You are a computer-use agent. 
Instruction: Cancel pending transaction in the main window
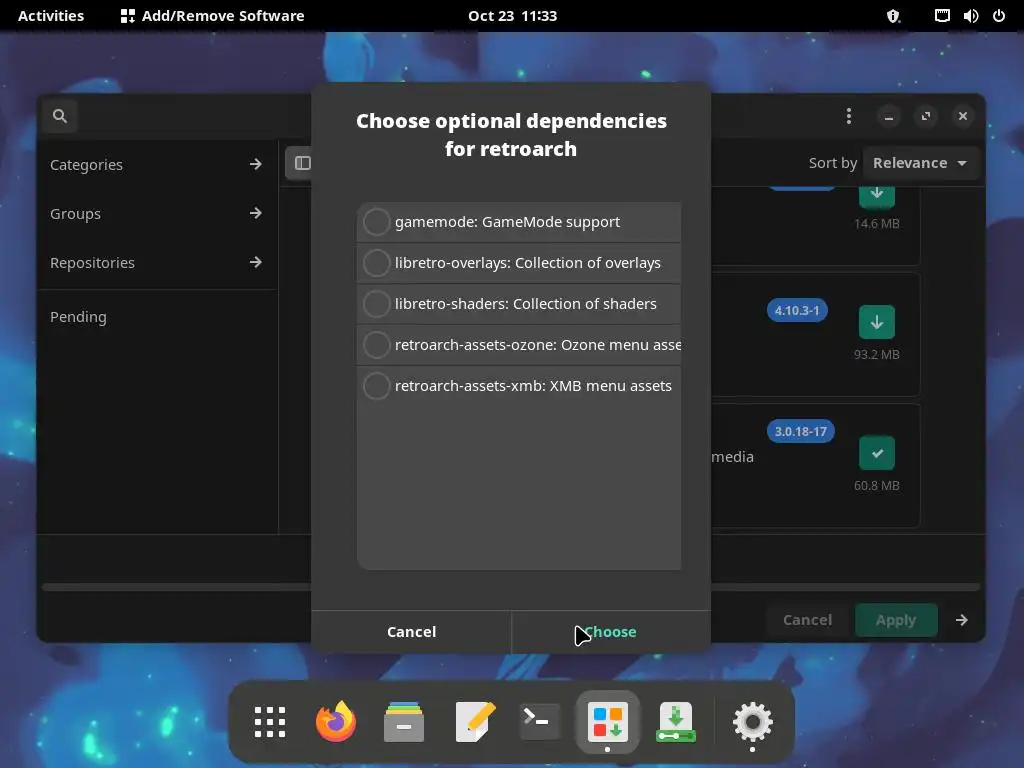click(807, 620)
